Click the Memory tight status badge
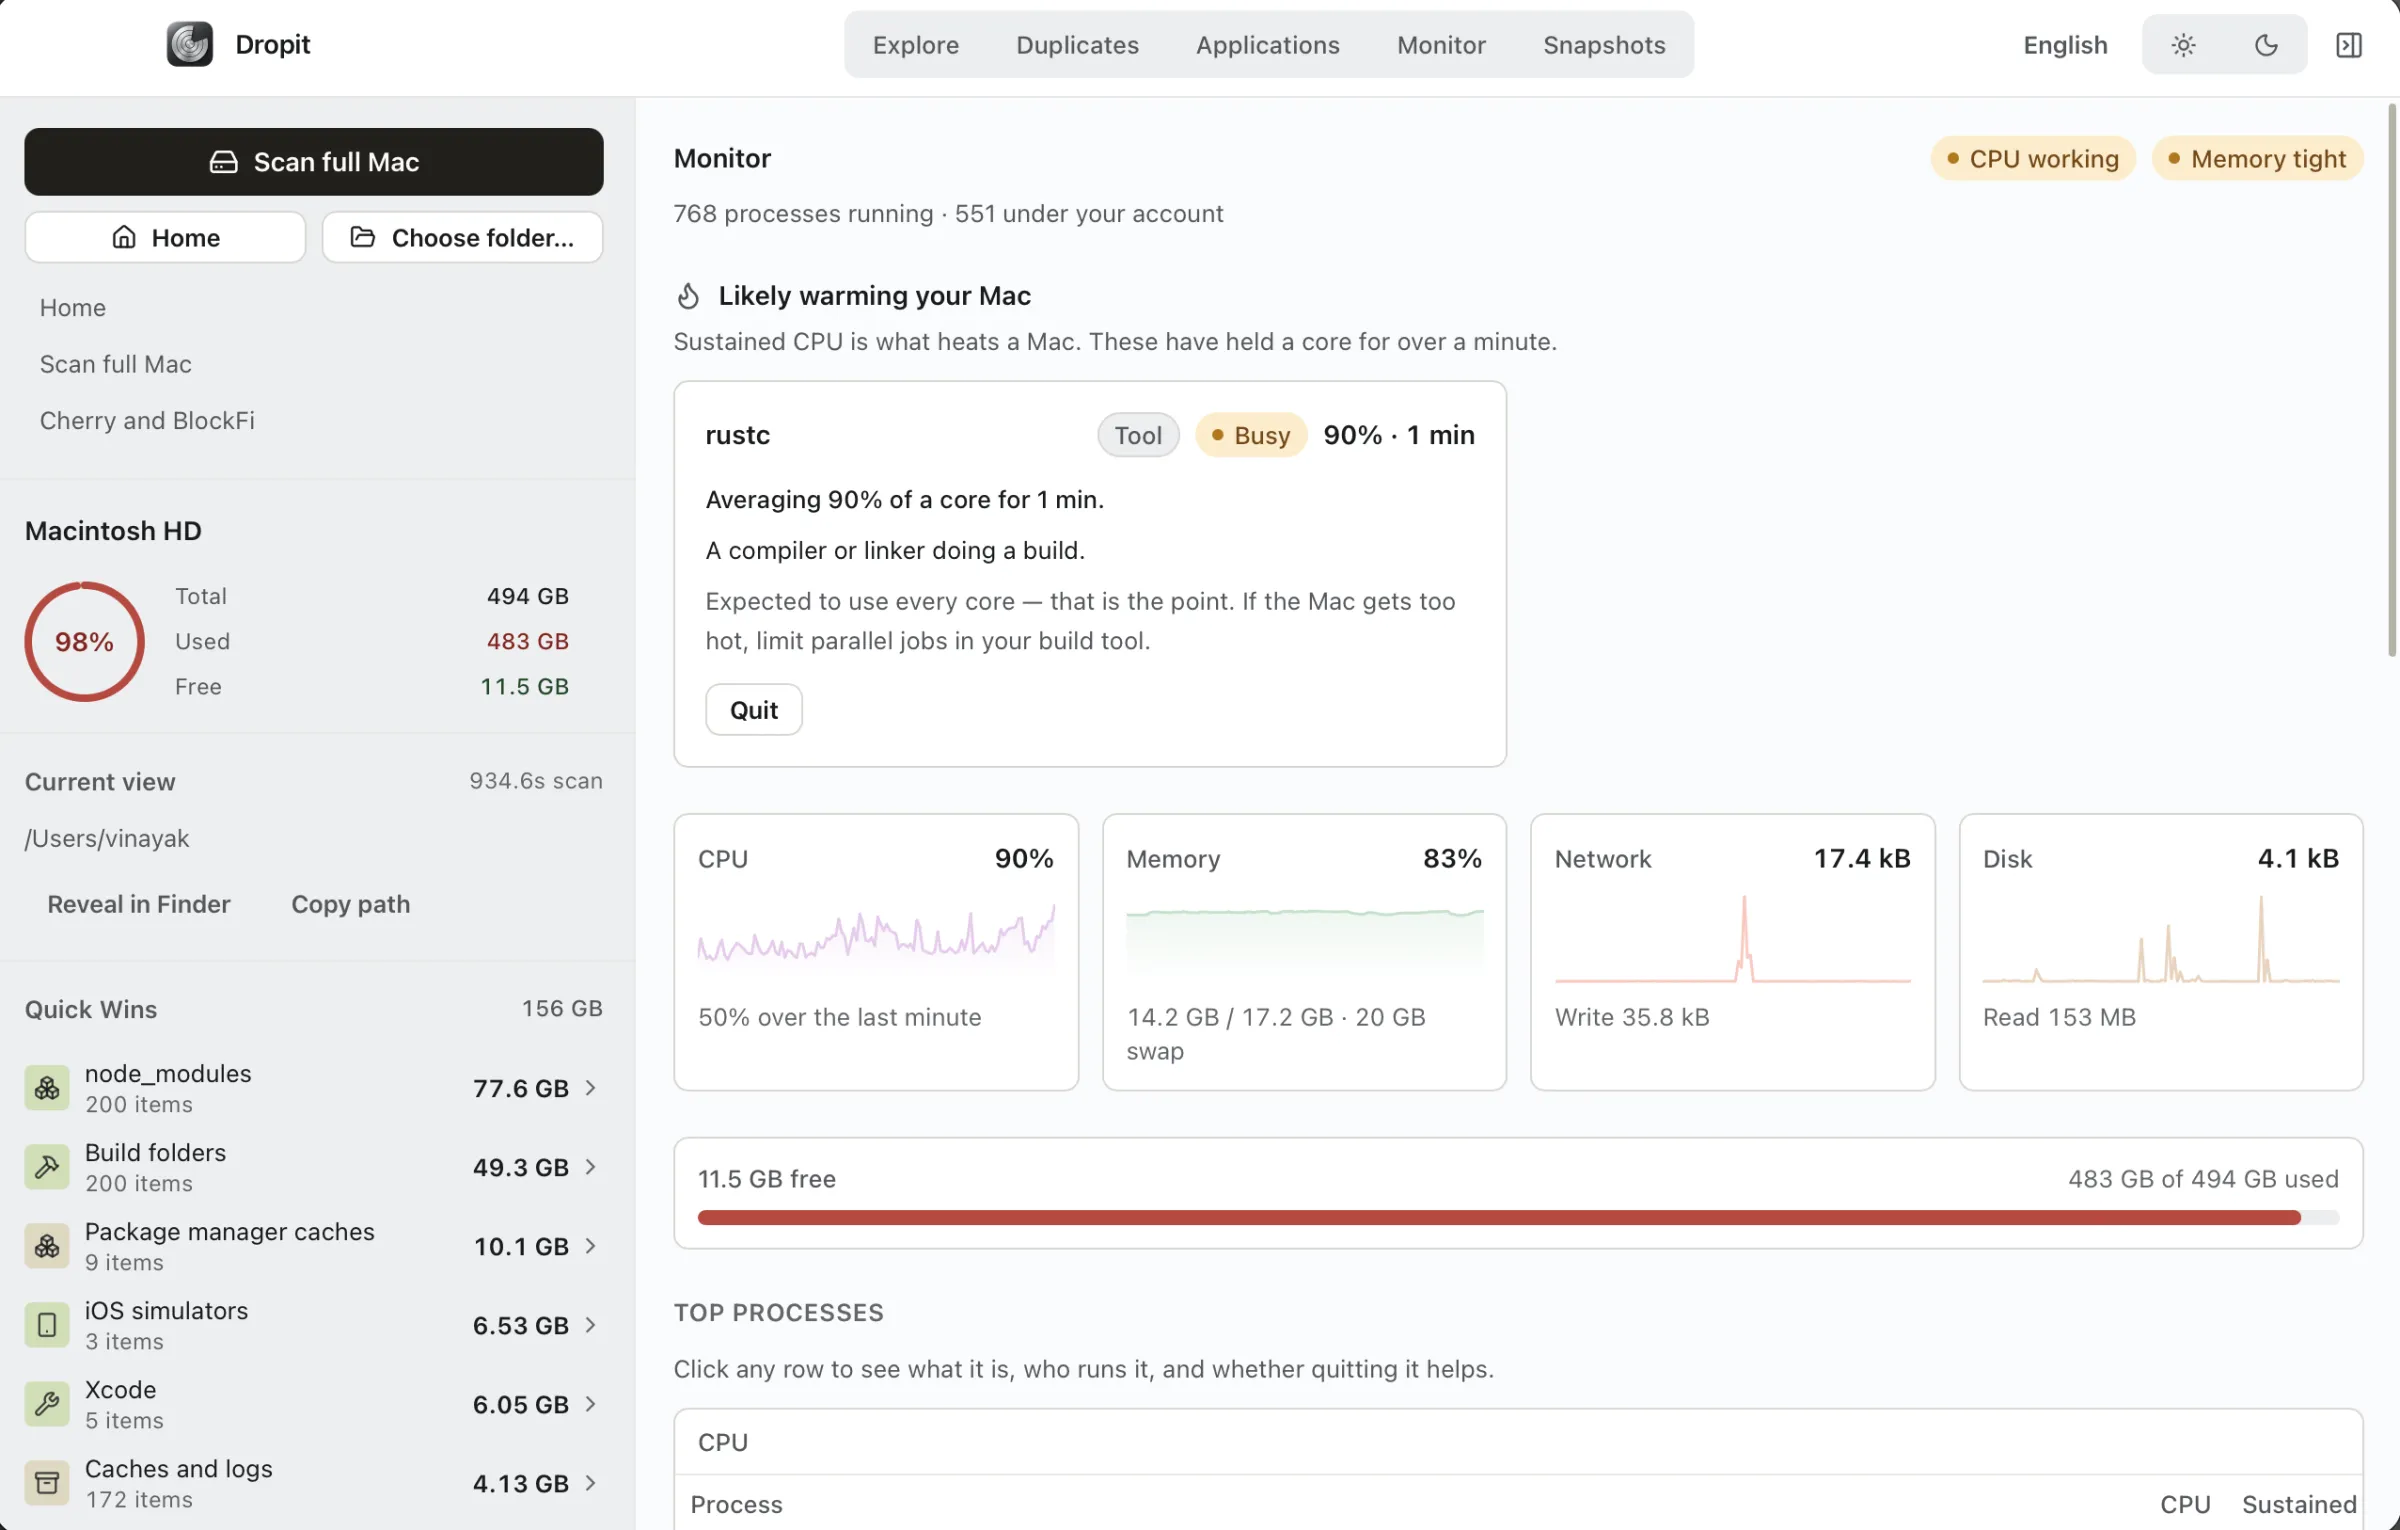This screenshot has width=2400, height=1530. click(x=2257, y=159)
